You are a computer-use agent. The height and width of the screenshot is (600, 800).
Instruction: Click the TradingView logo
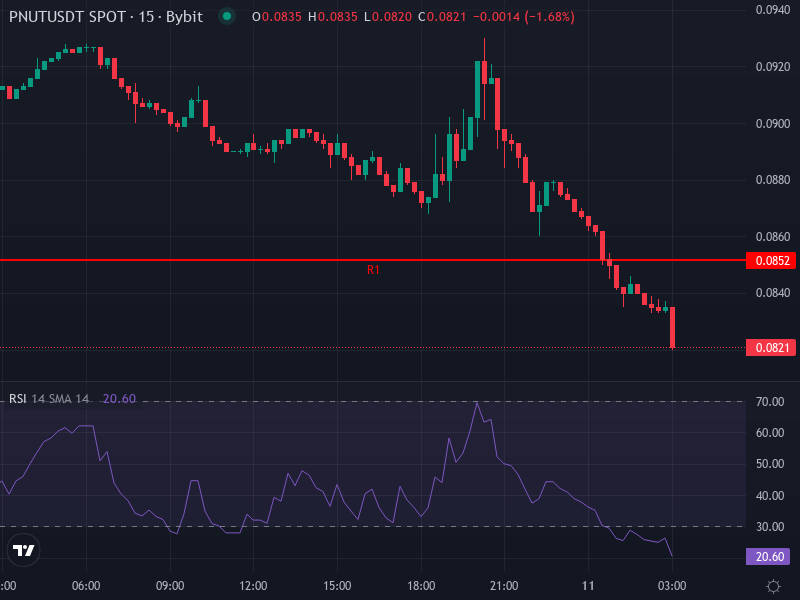pos(24,550)
